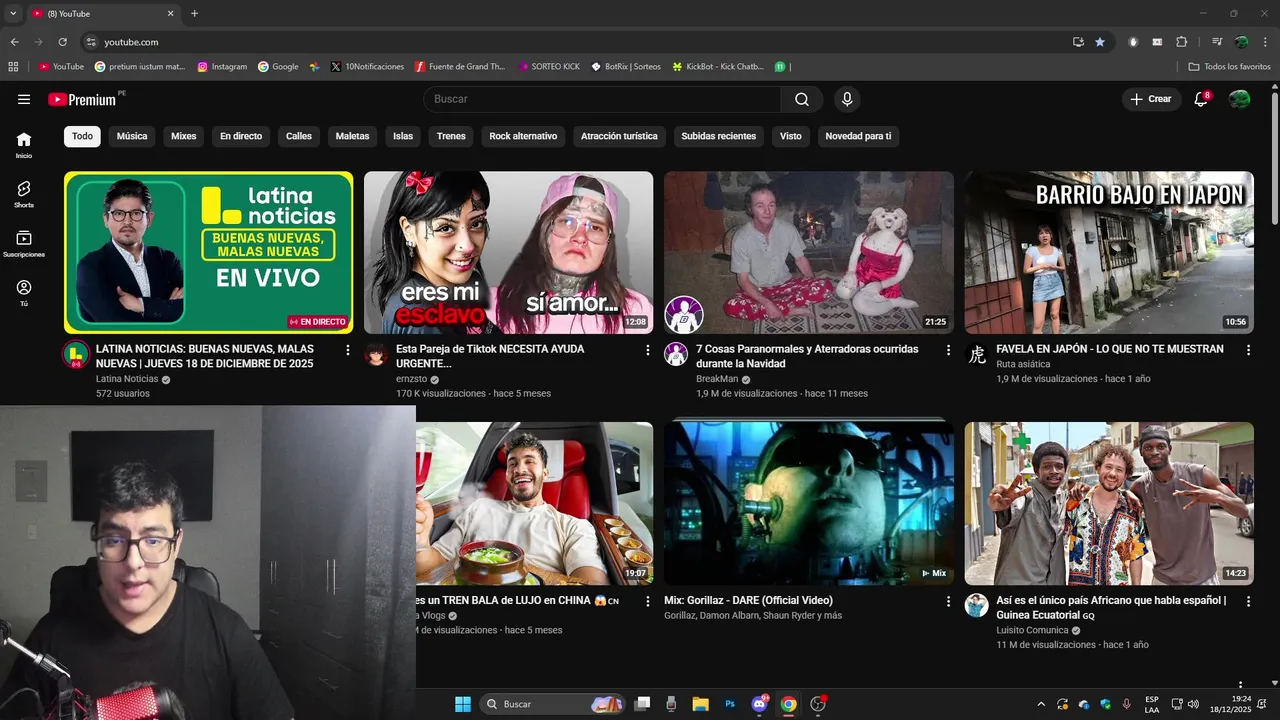Select the En directo filter chip
Image resolution: width=1280 pixels, height=720 pixels.
241,136
